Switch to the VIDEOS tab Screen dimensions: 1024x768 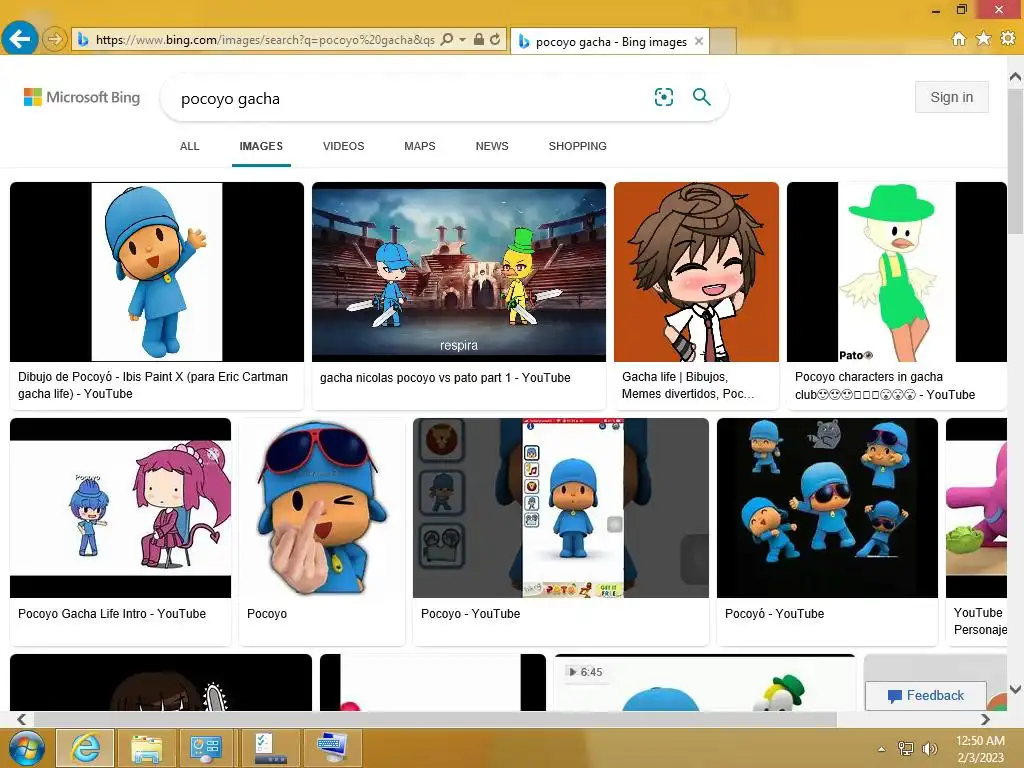click(344, 146)
